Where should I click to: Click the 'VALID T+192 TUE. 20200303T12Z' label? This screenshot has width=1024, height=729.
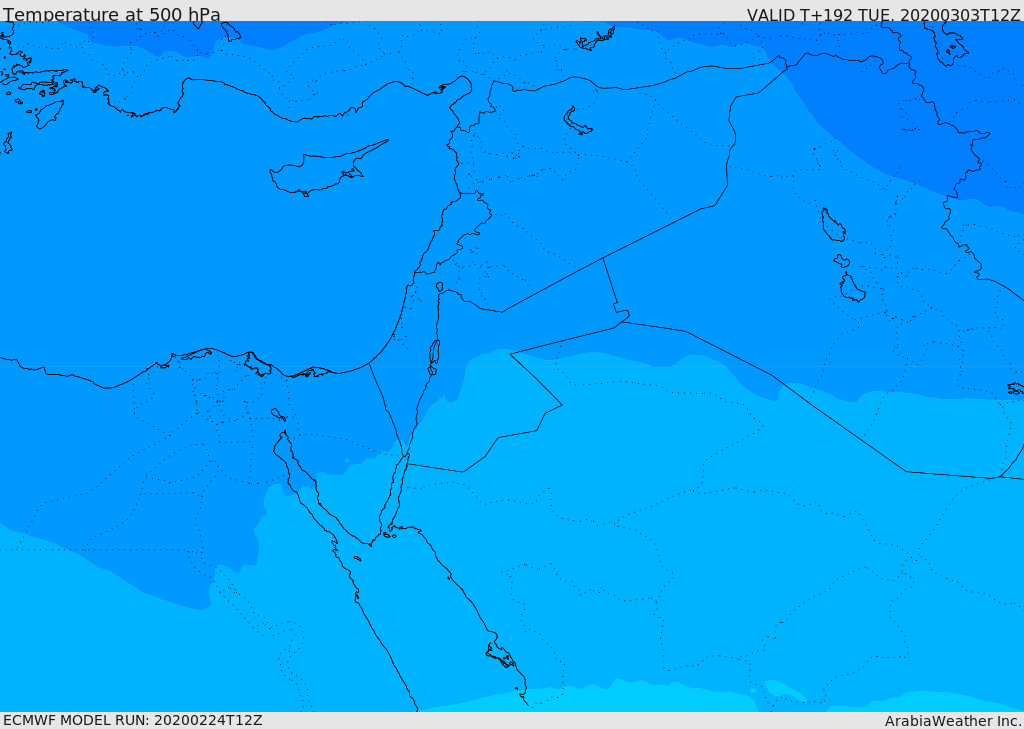[x=884, y=15]
